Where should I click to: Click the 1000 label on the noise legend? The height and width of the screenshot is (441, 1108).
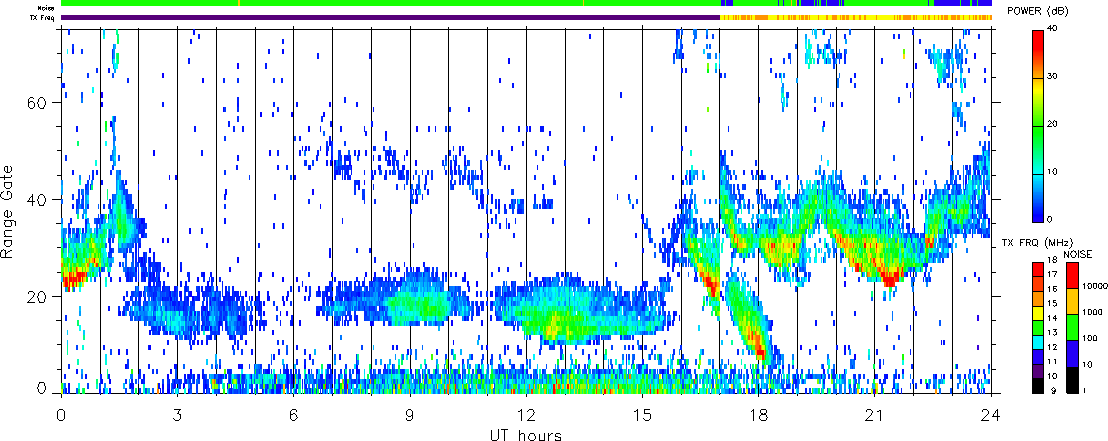1092,312
